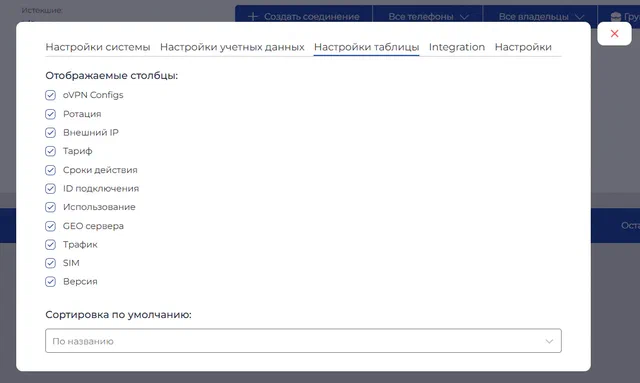Viewport: 640px width, 383px height.
Task: Go to the Настройки tab
Action: pos(523,47)
